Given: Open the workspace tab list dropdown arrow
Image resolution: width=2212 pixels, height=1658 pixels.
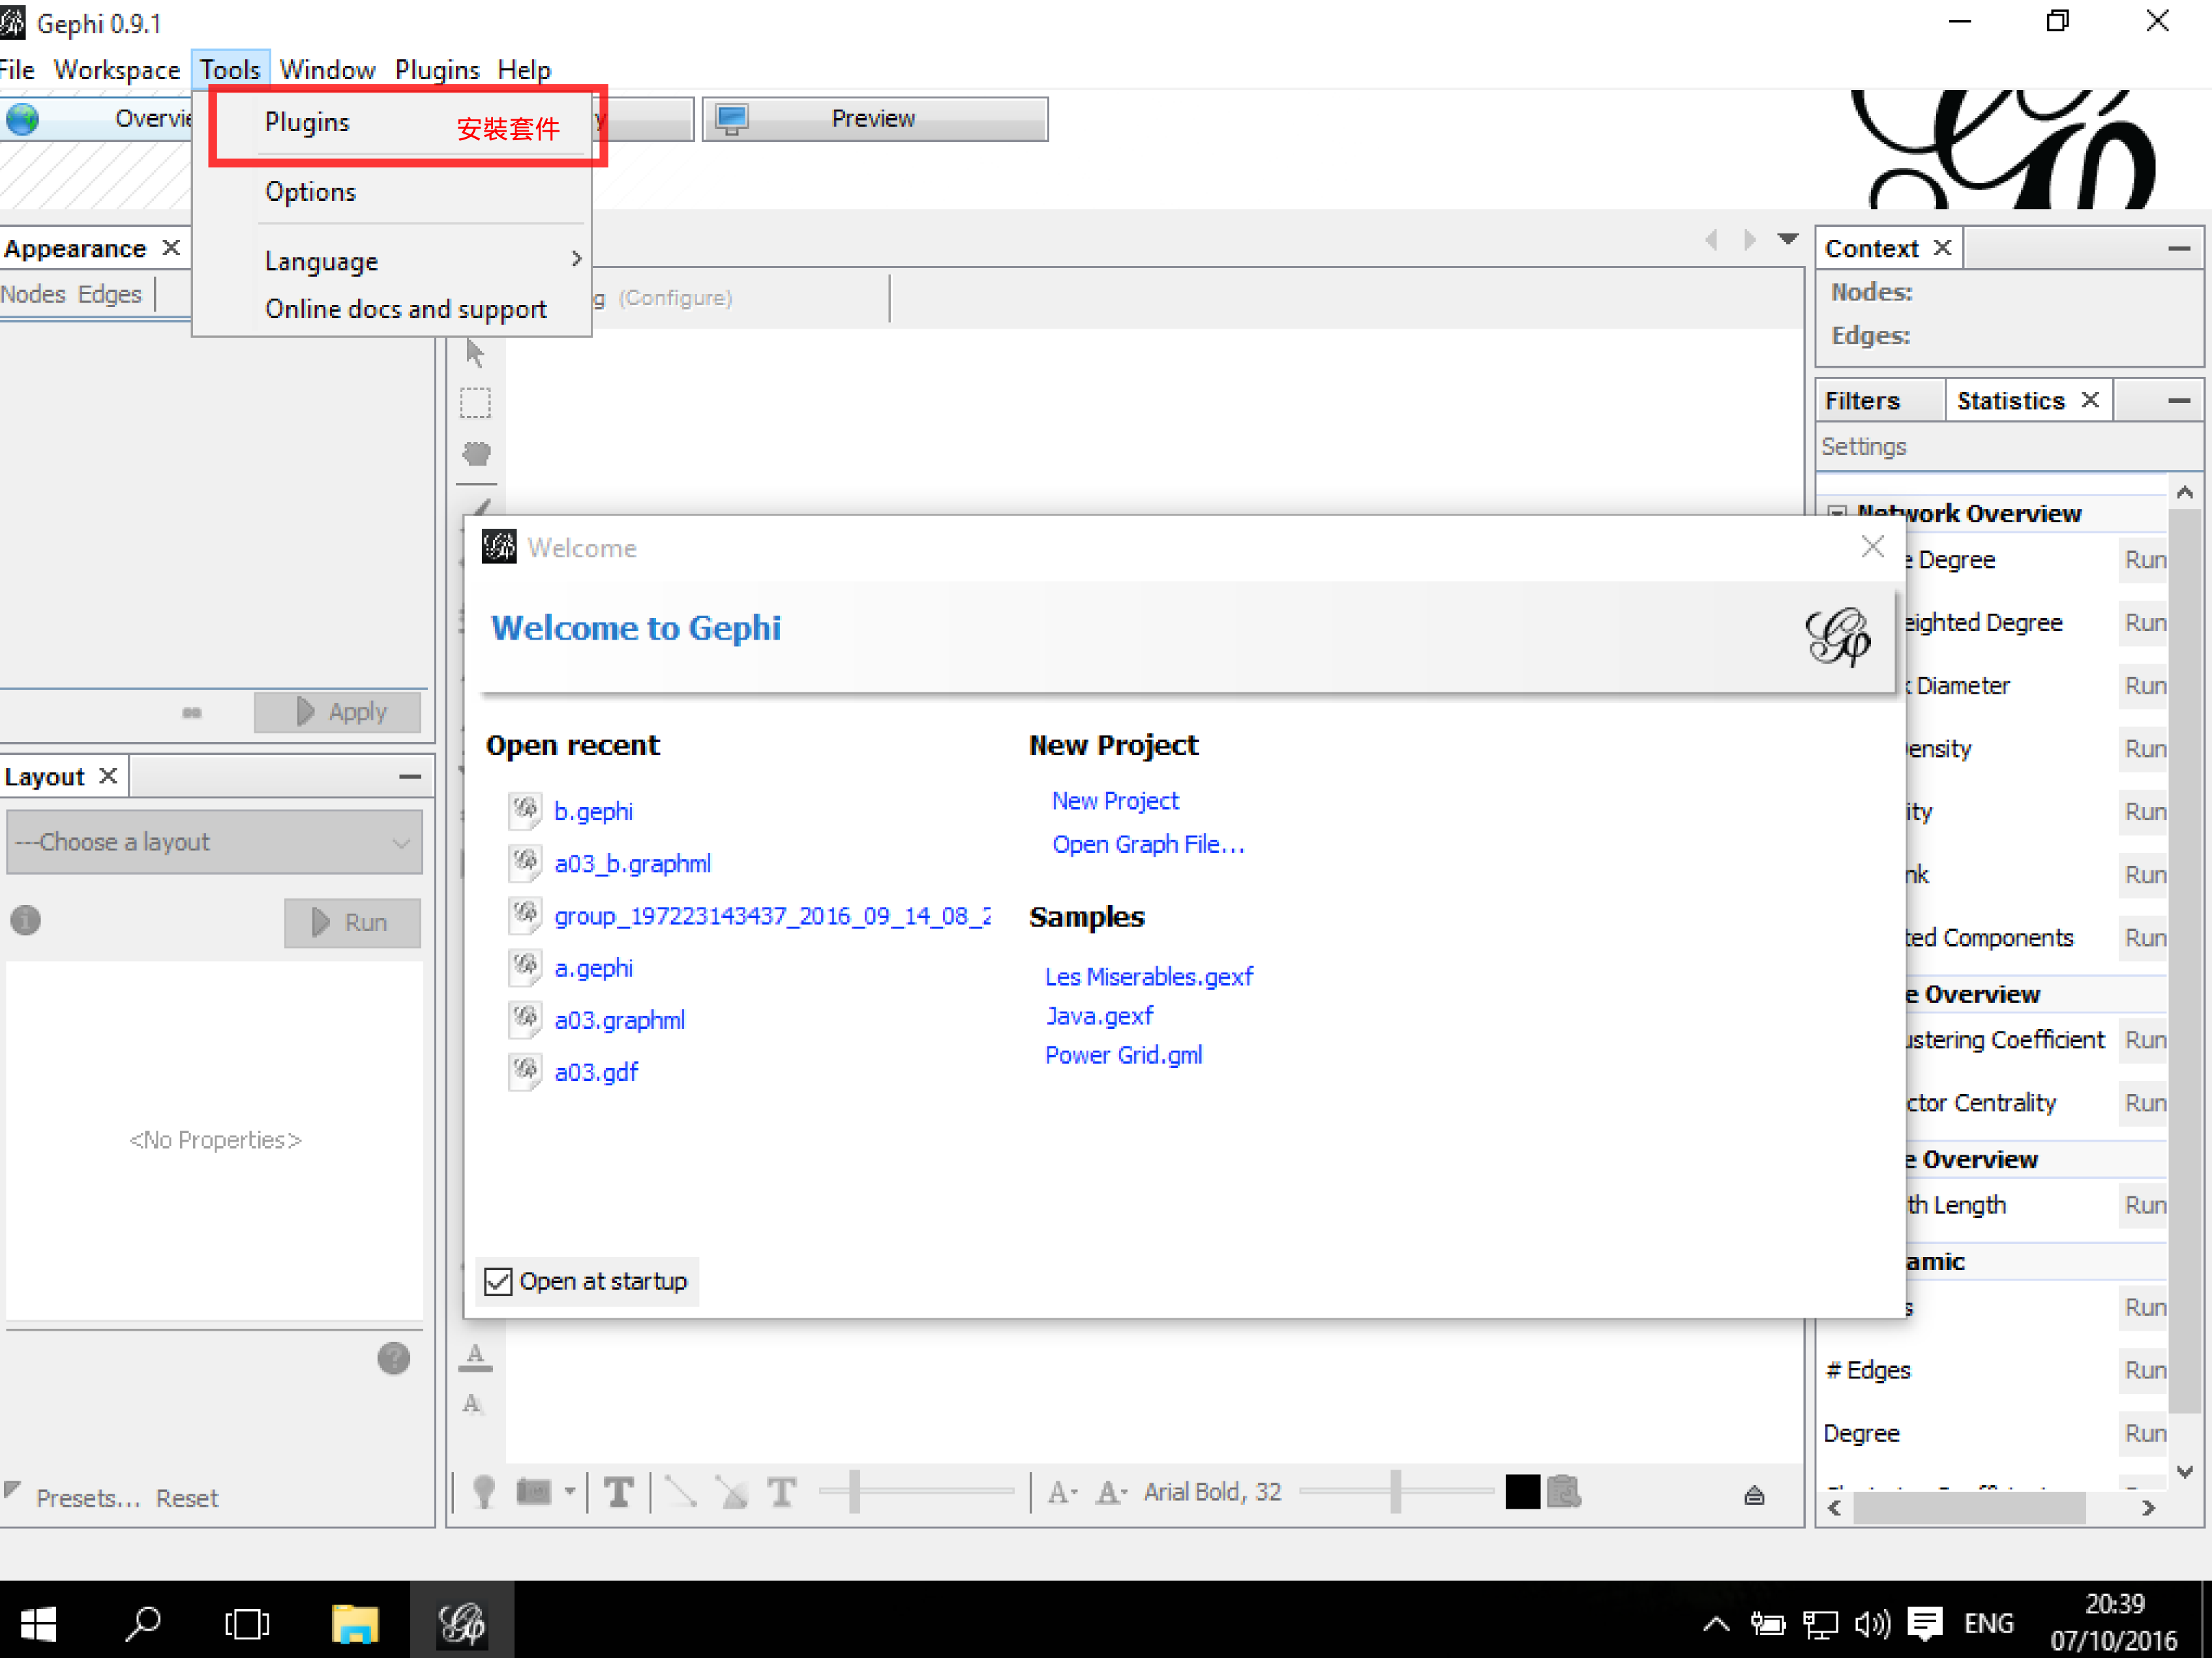Looking at the screenshot, I should [x=1788, y=239].
